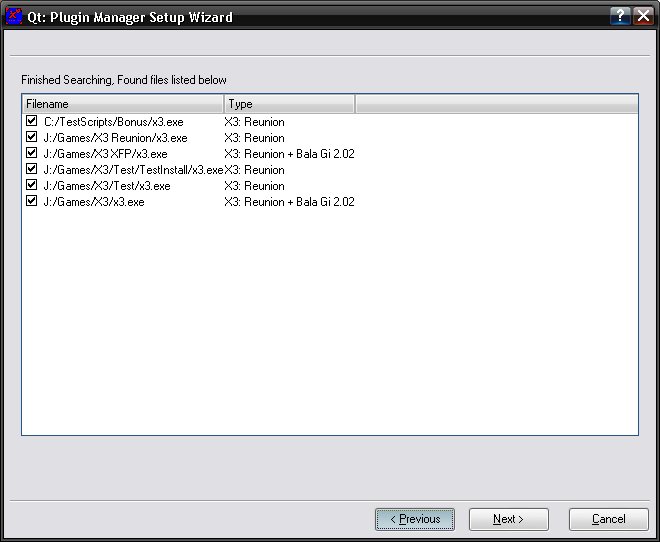Click the Help question mark button

click(x=620, y=16)
